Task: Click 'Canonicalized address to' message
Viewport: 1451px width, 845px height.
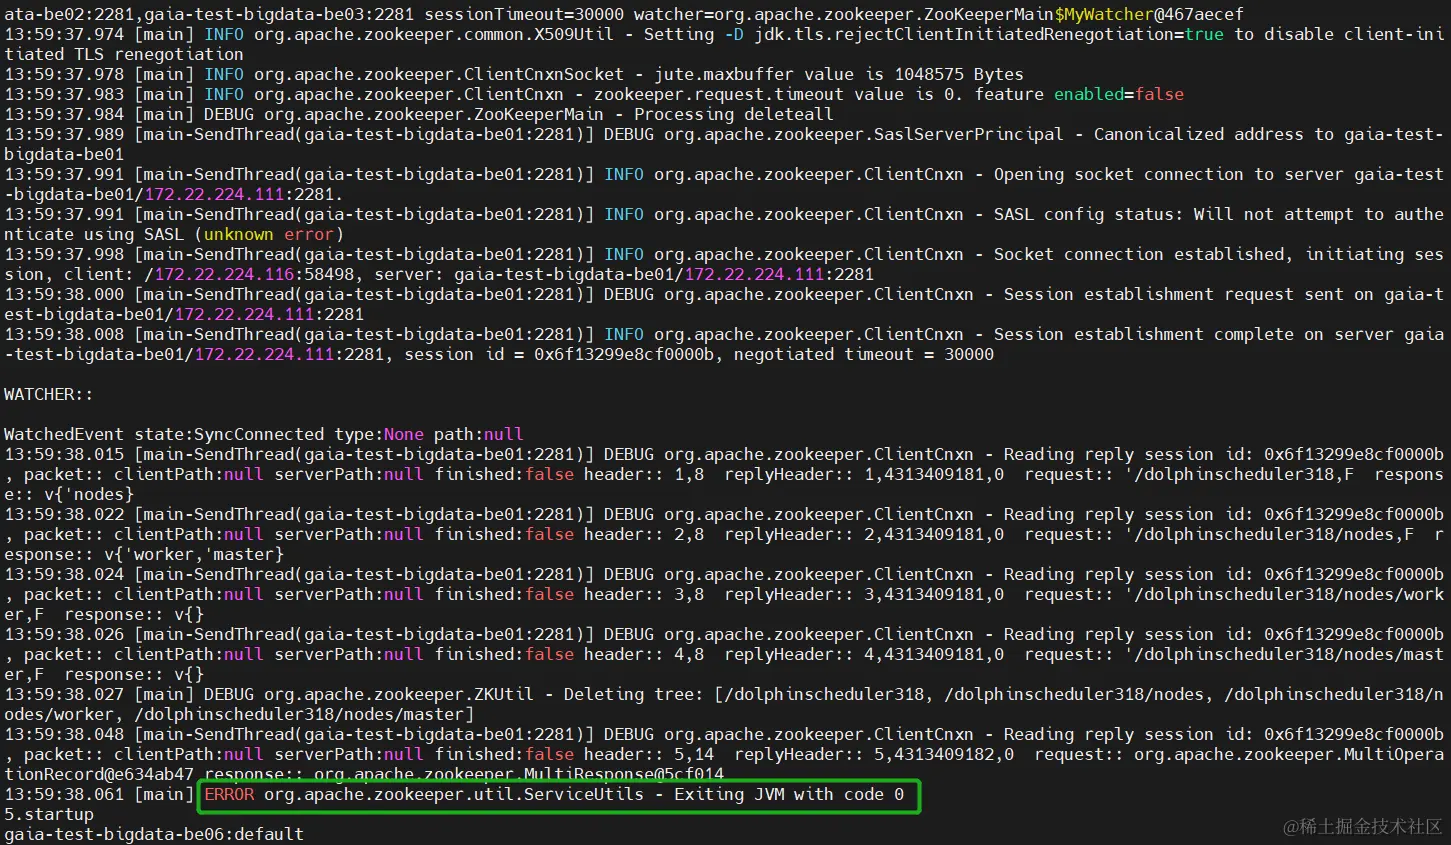Action: [x=1214, y=134]
